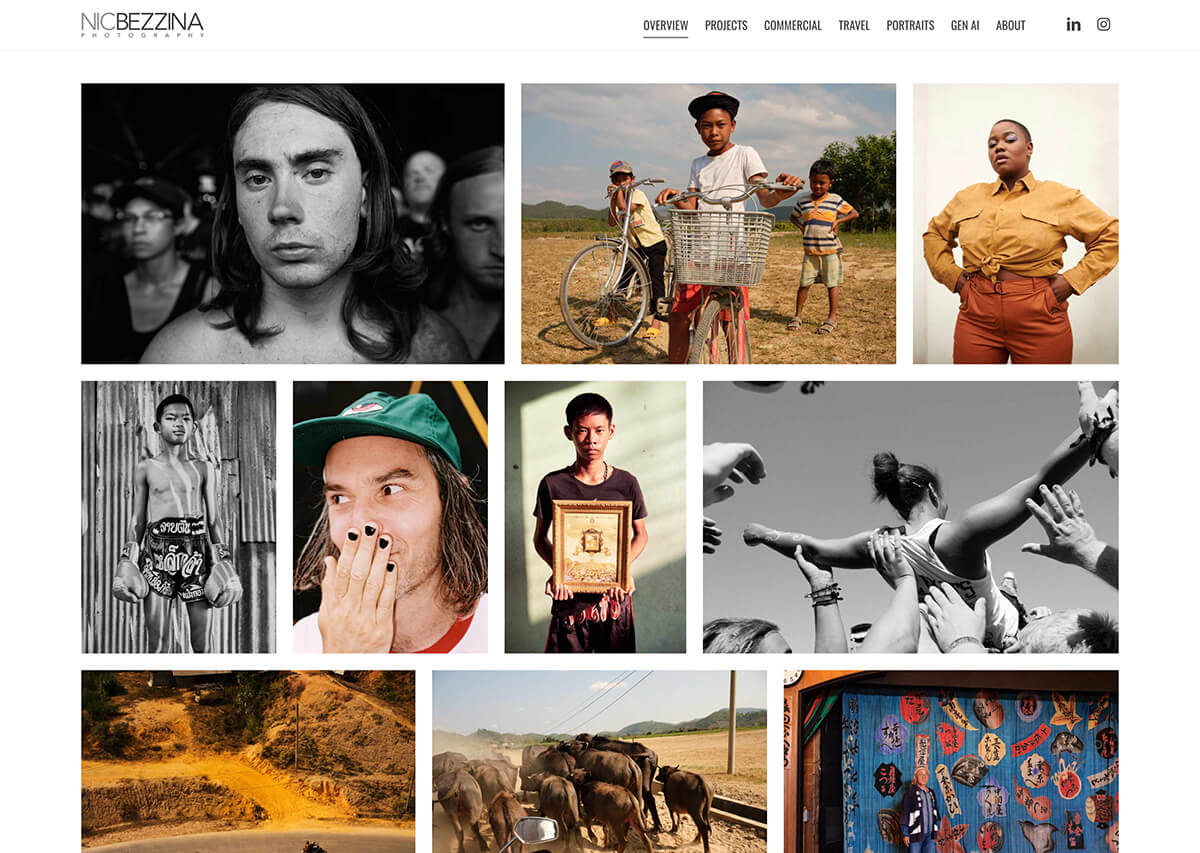Screen dimensions: 1200x853
Task: View the orange dirt road landscape photo
Action: (x=248, y=761)
